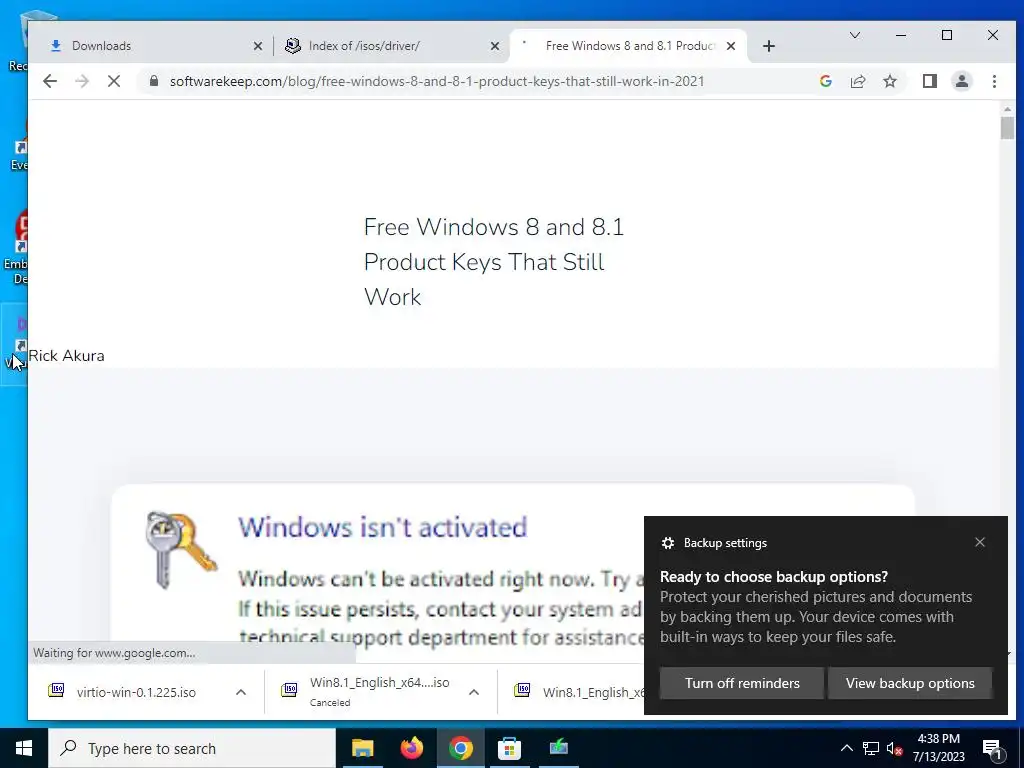Click scrollbar up arrow

click(1007, 109)
